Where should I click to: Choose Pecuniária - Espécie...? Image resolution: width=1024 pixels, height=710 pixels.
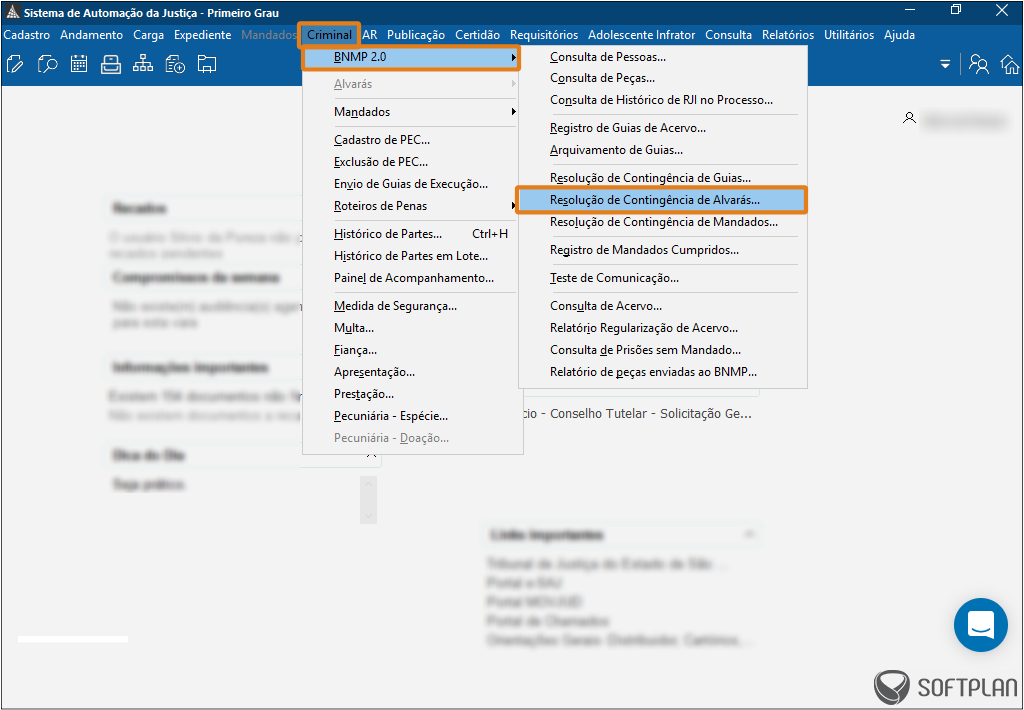[413, 416]
